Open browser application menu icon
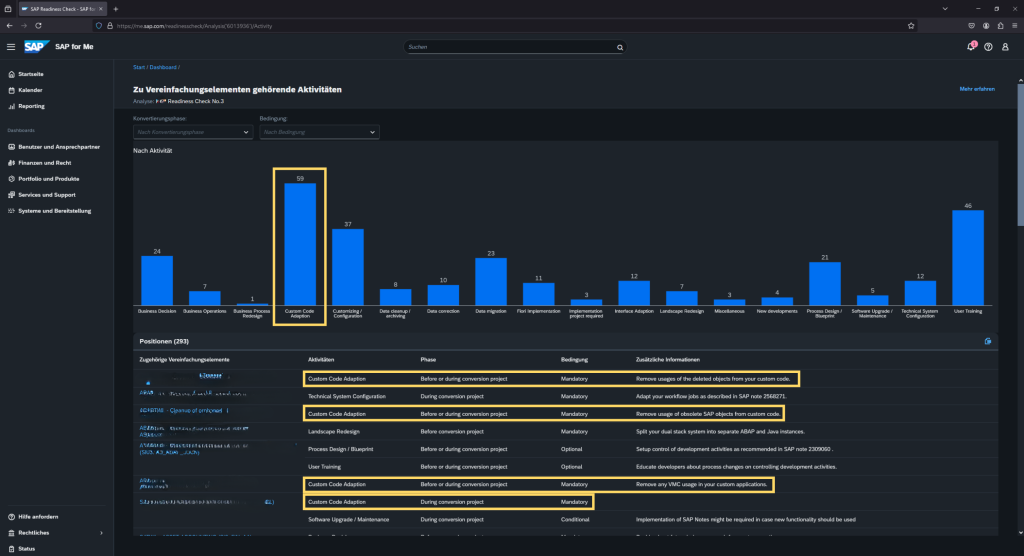This screenshot has height=556, width=1024. 1014,26
